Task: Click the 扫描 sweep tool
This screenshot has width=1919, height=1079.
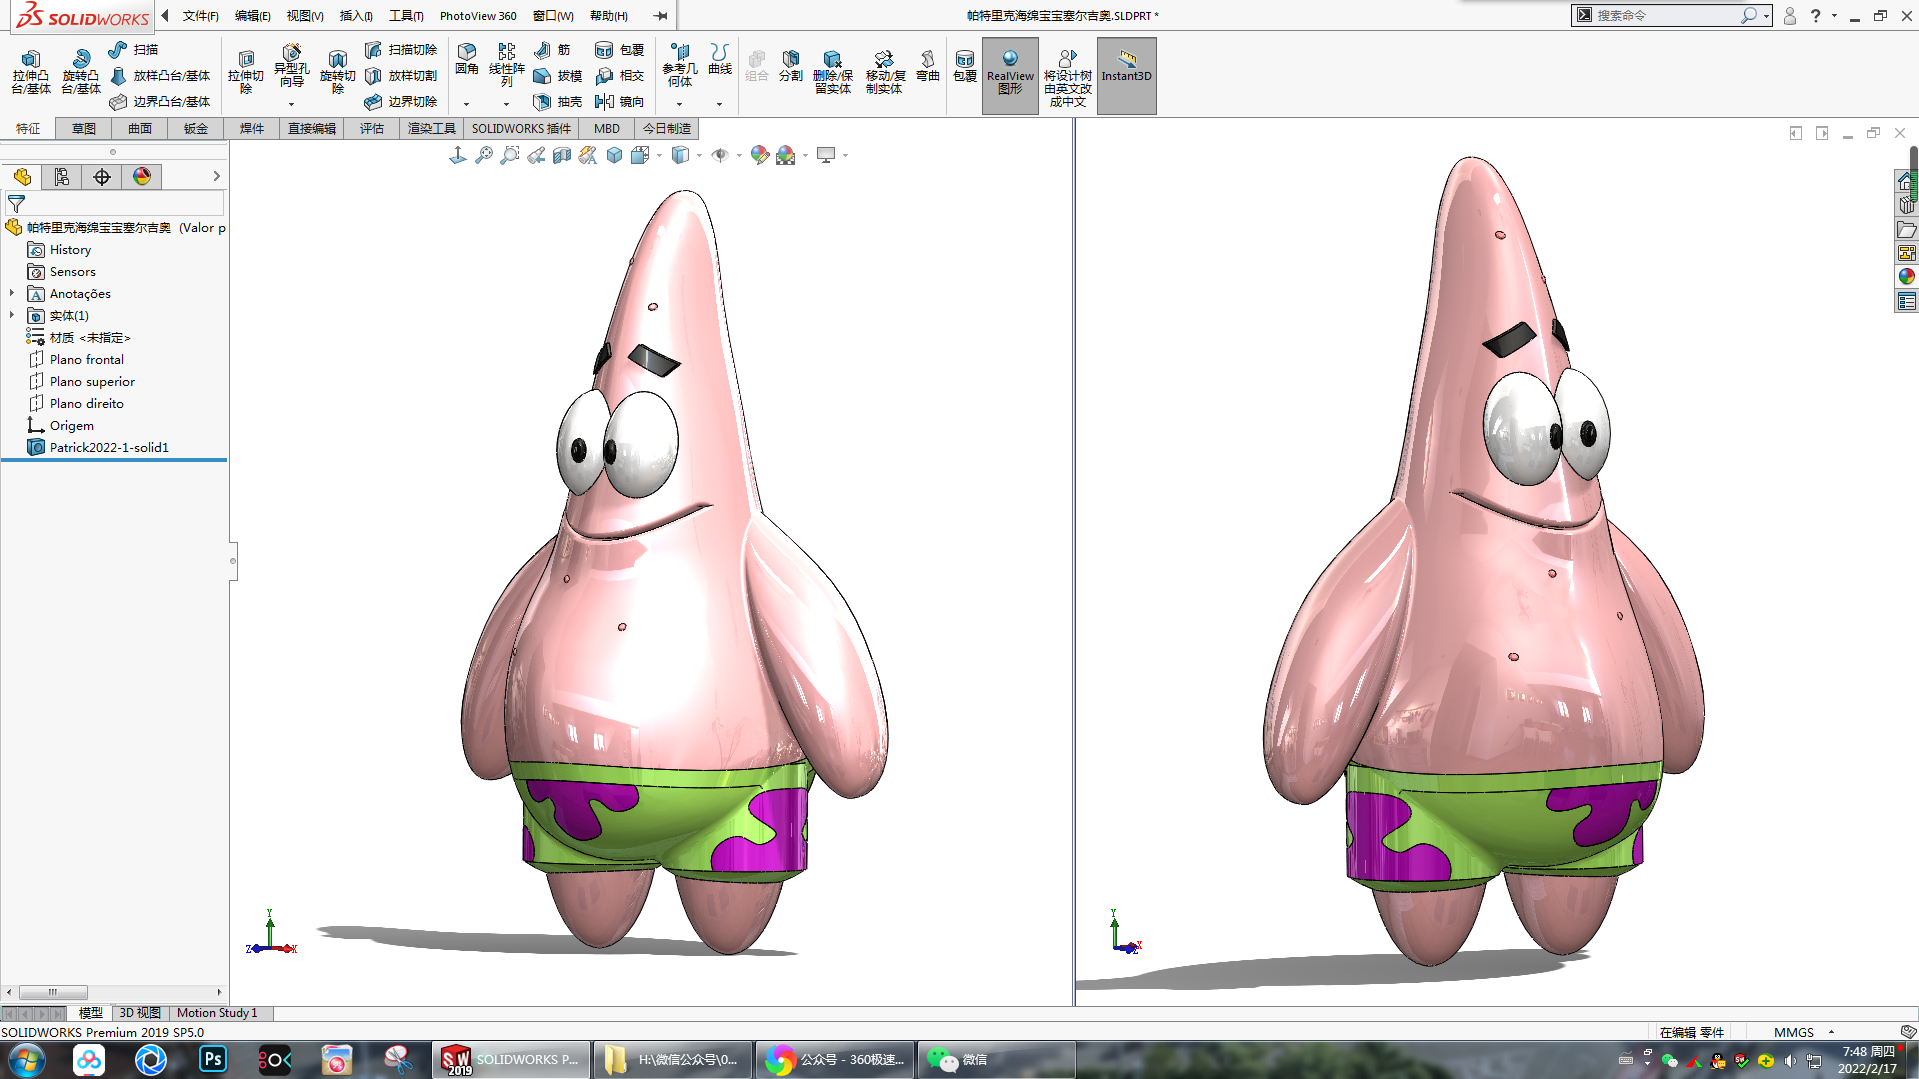Action: point(134,49)
